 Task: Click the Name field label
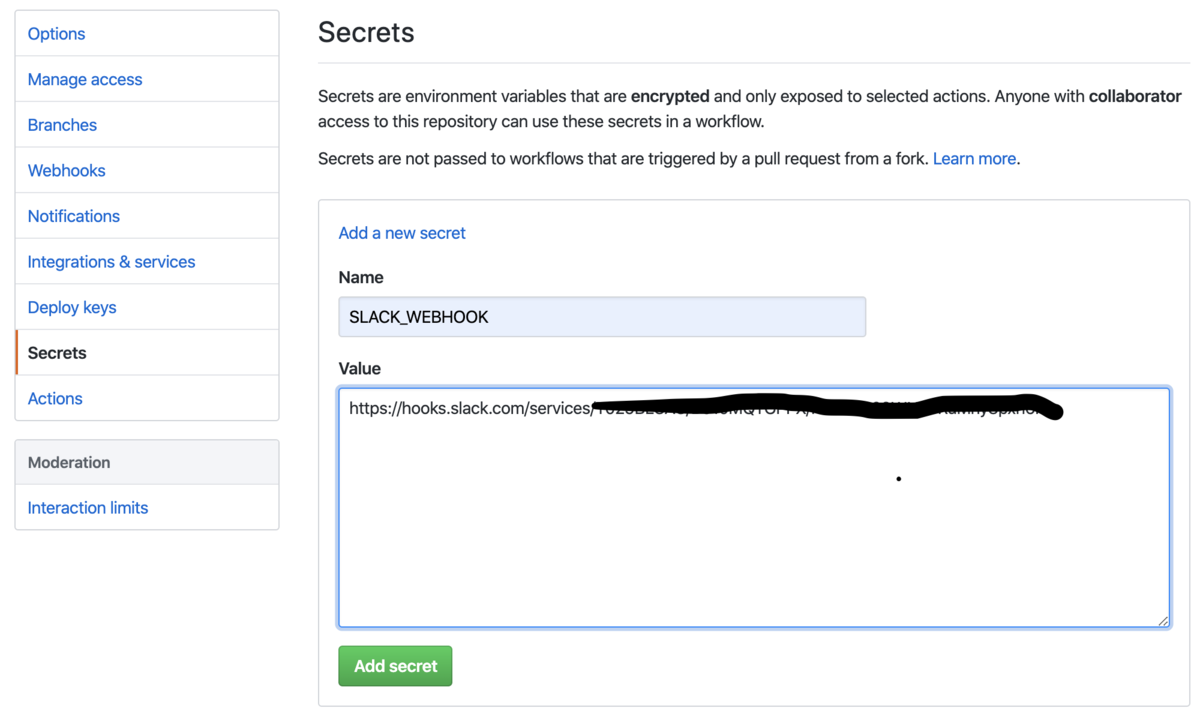click(361, 278)
